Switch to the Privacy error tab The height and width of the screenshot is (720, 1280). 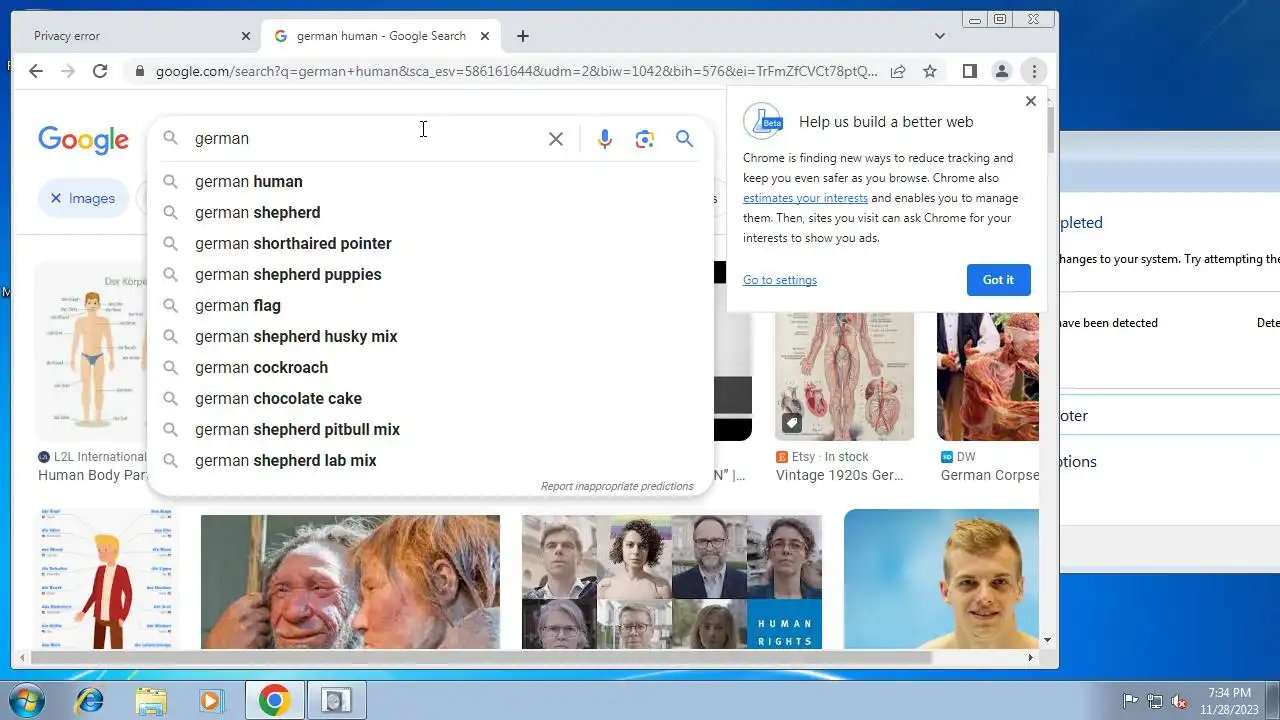(x=141, y=36)
